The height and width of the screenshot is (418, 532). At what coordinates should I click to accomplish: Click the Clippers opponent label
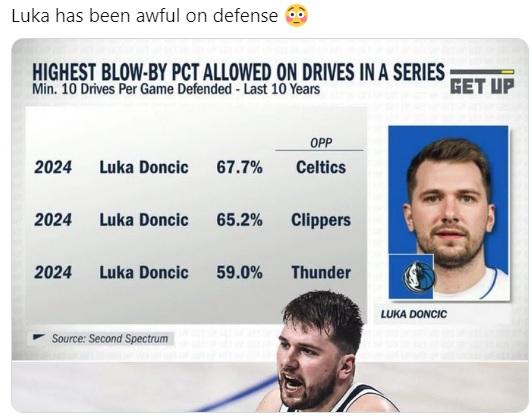pos(321,221)
